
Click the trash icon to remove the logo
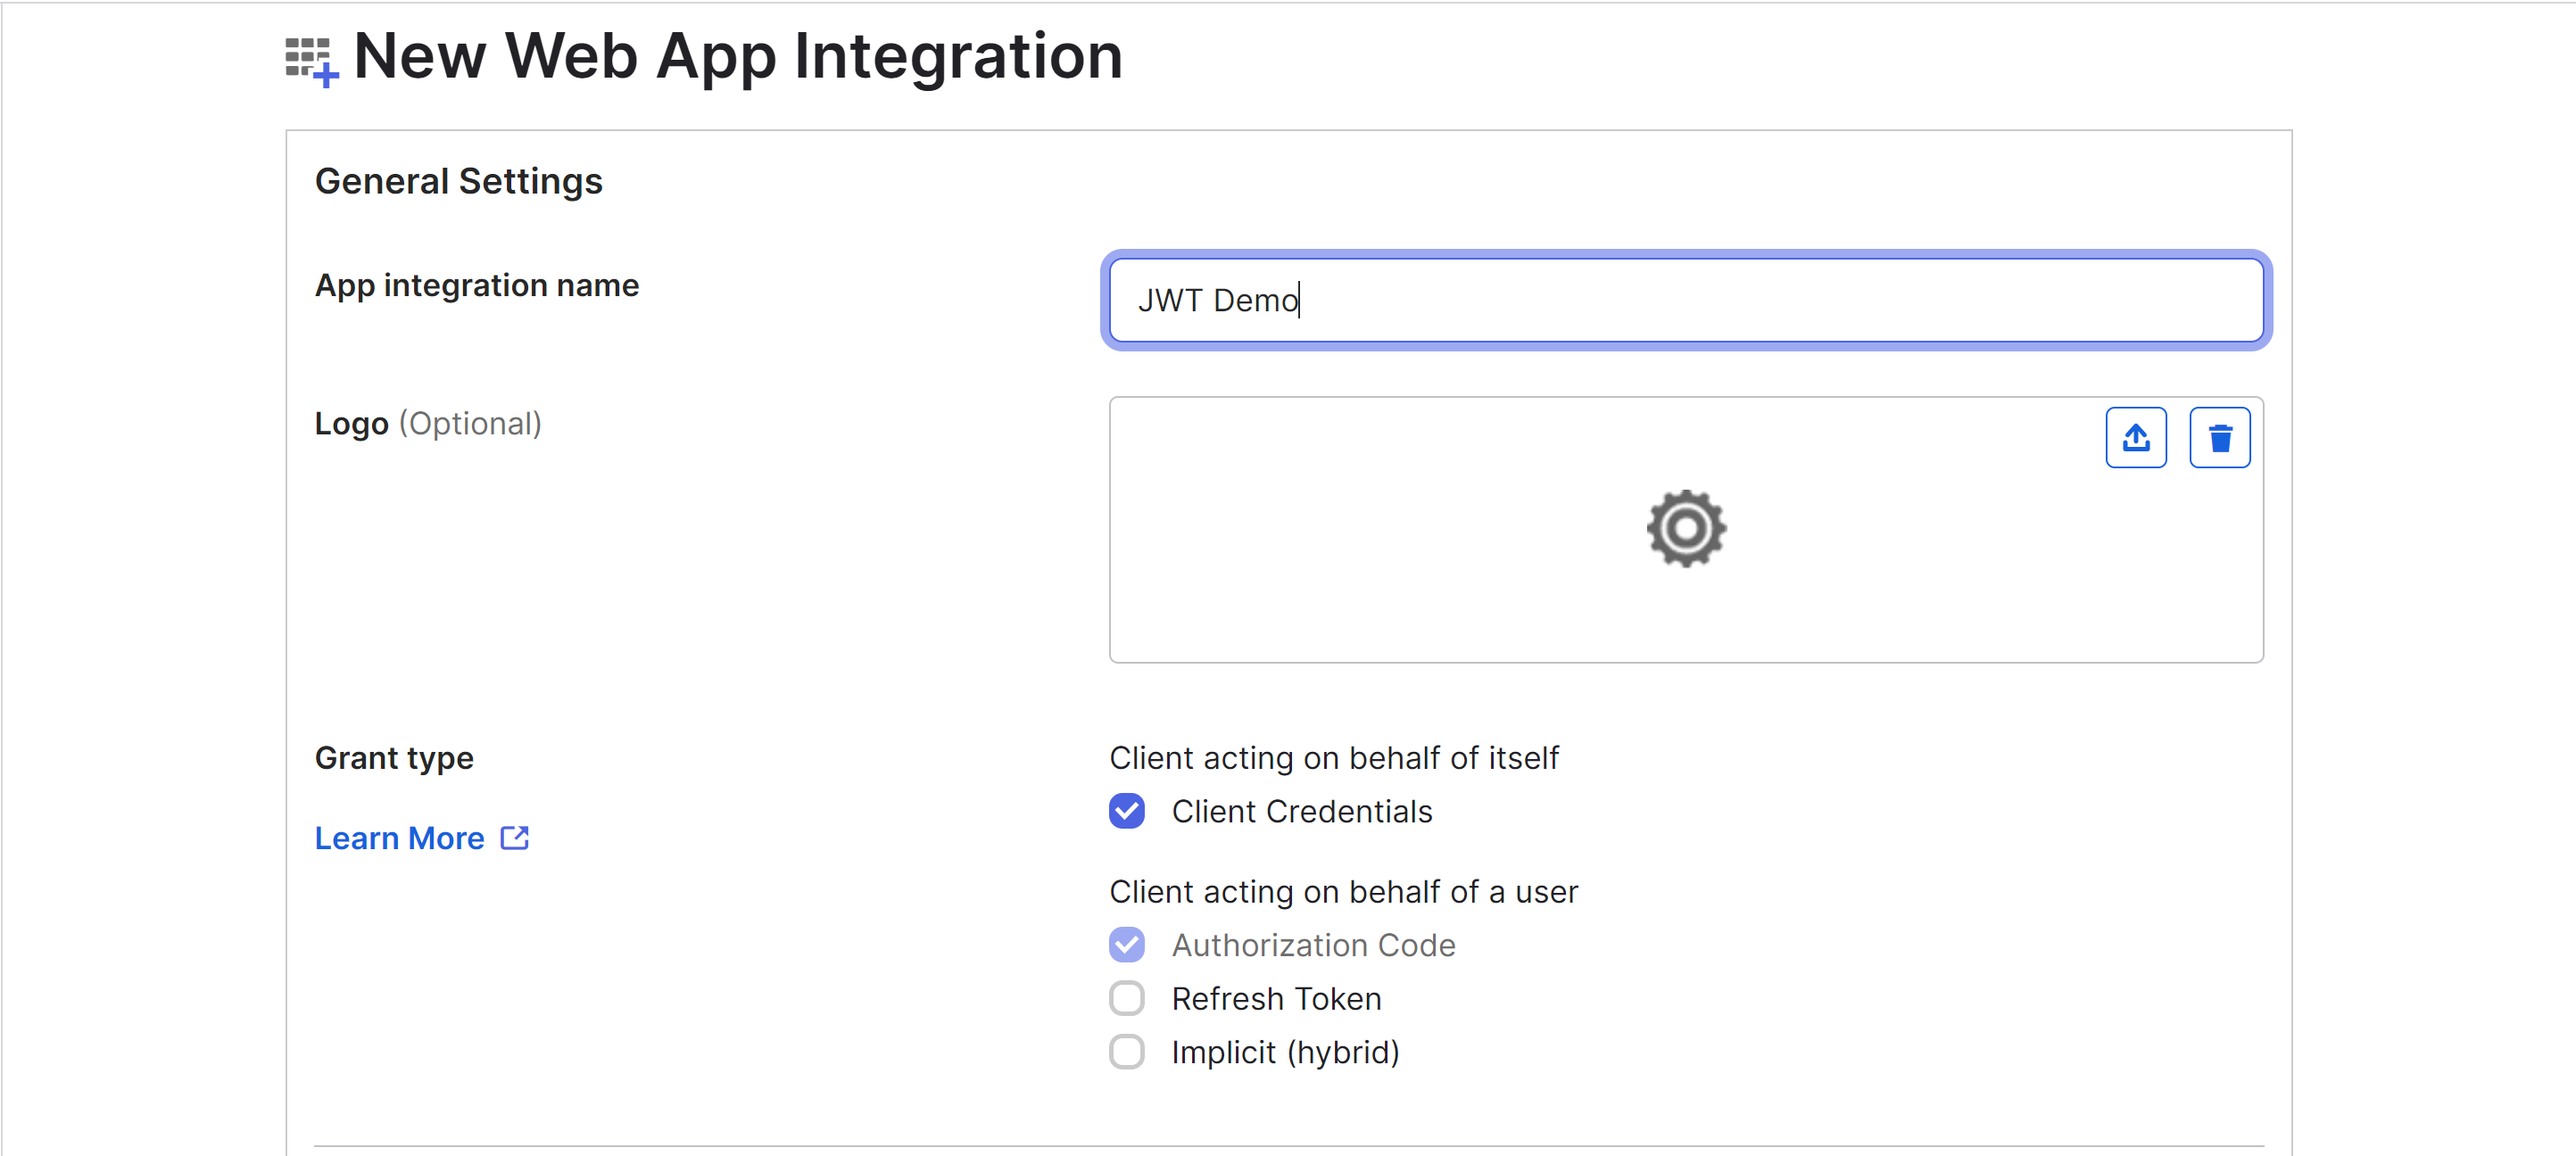[x=2220, y=437]
